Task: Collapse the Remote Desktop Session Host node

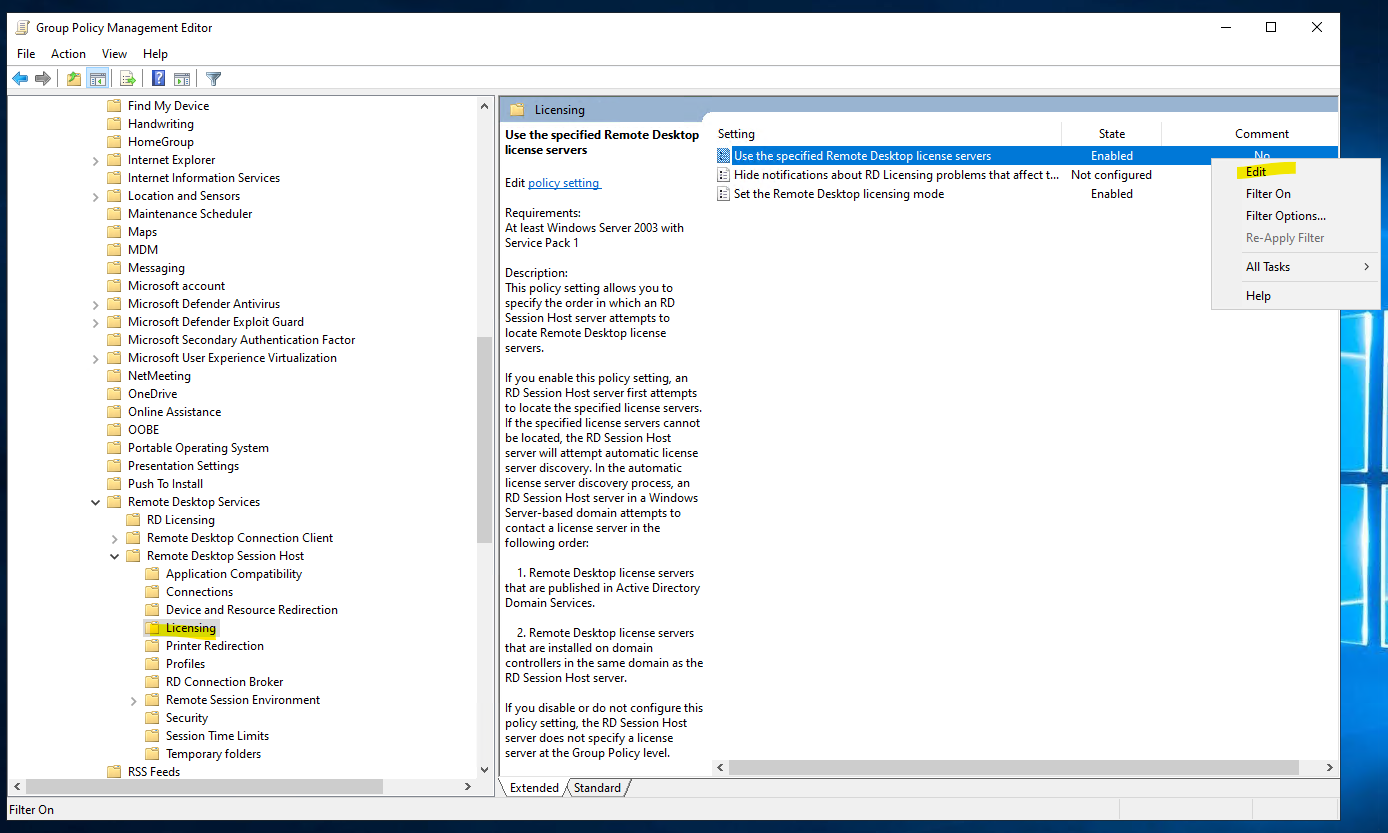Action: tap(115, 556)
